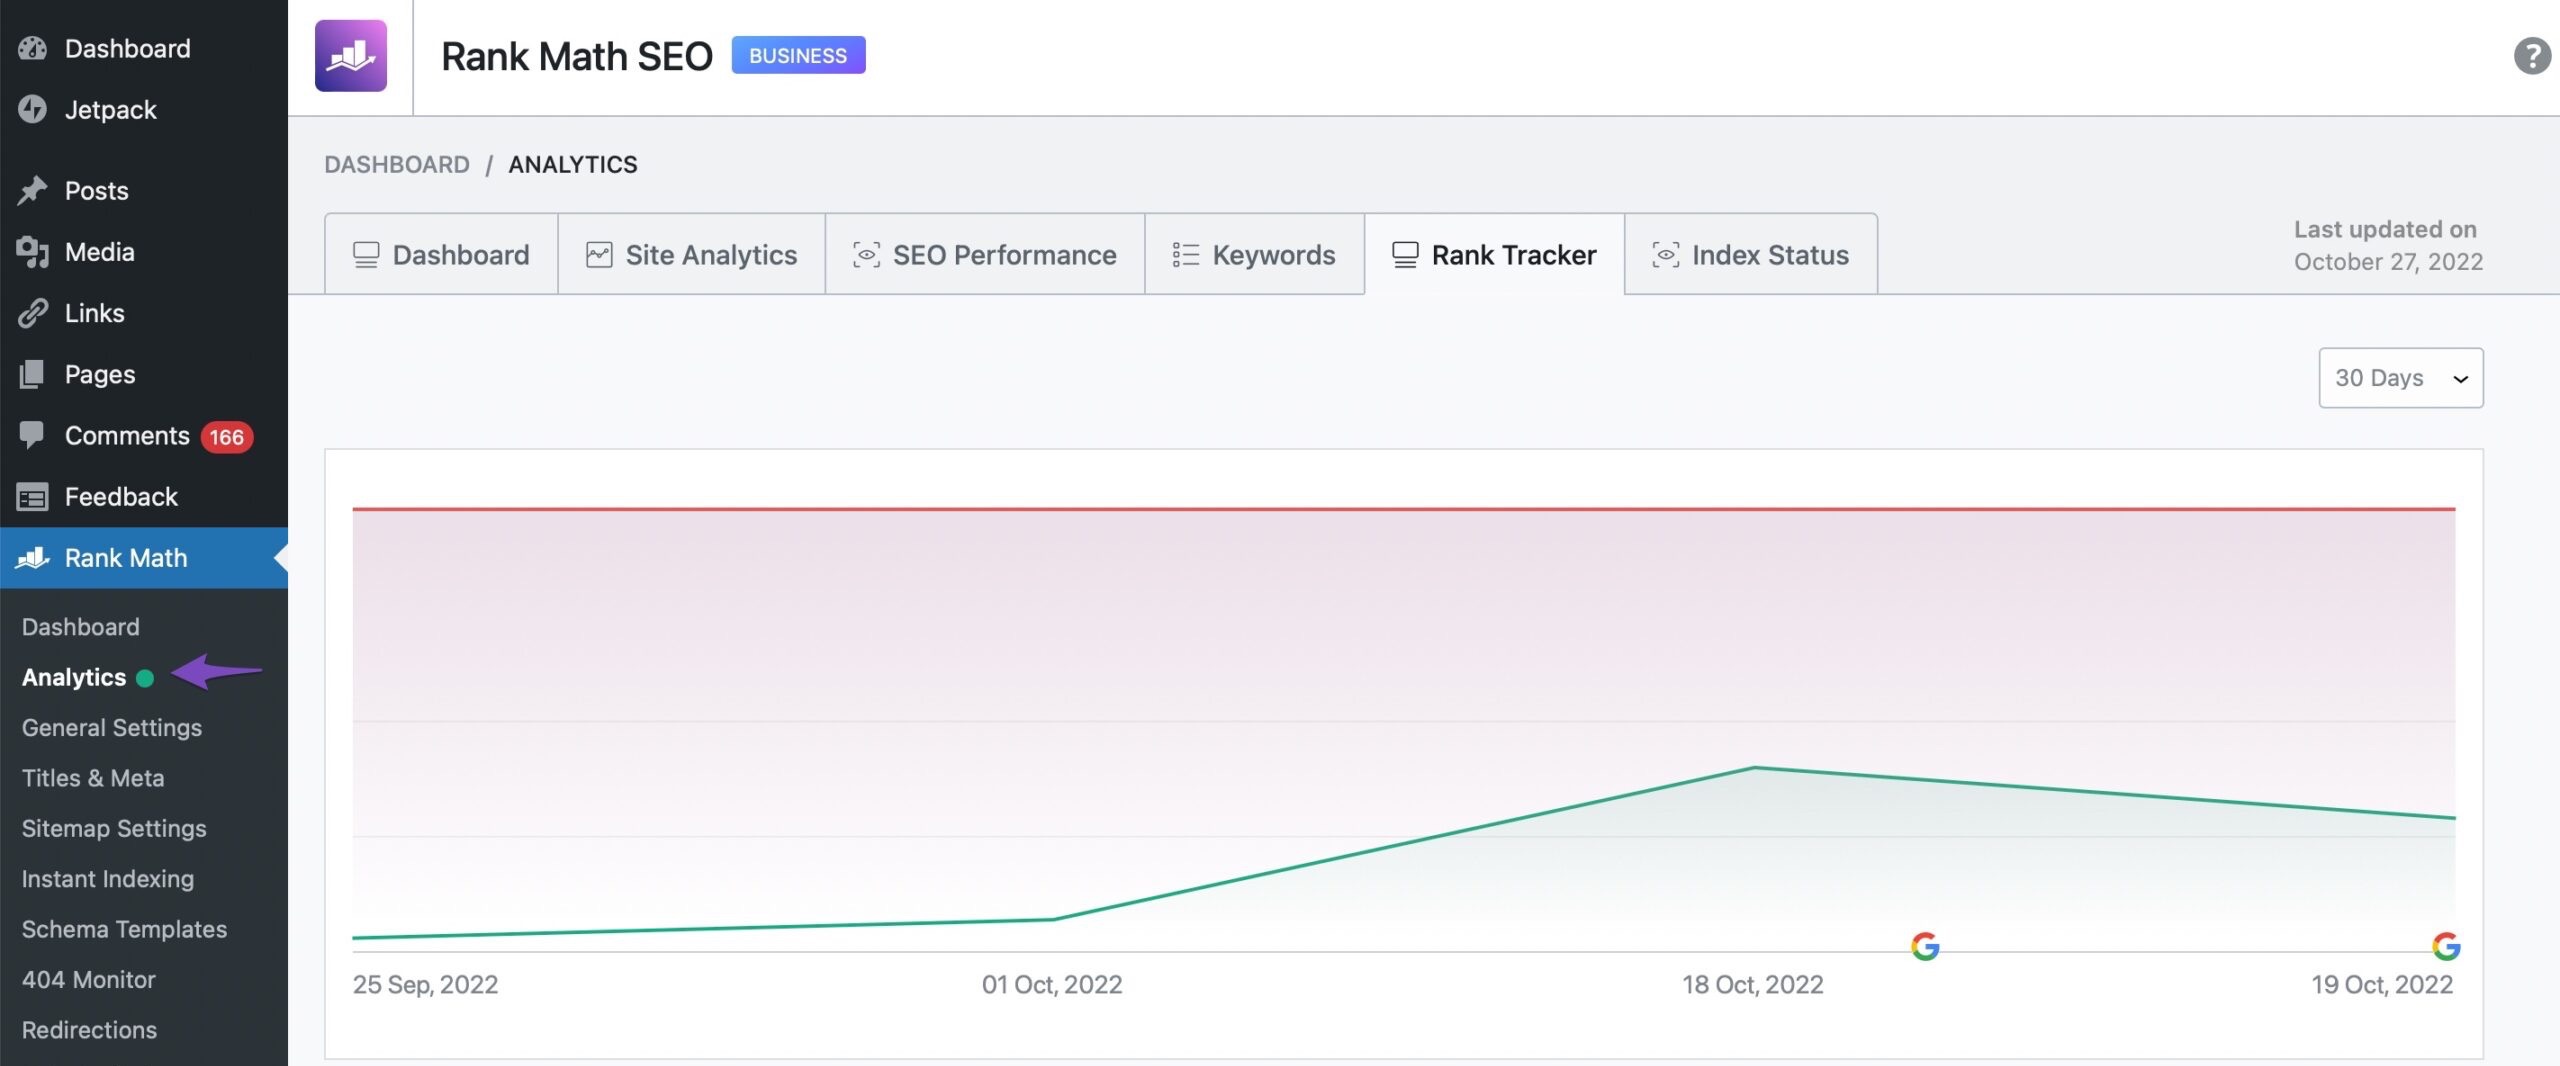Click the Dashboard gauge icon in sidebar
The width and height of the screenshot is (2560, 1066).
32,48
